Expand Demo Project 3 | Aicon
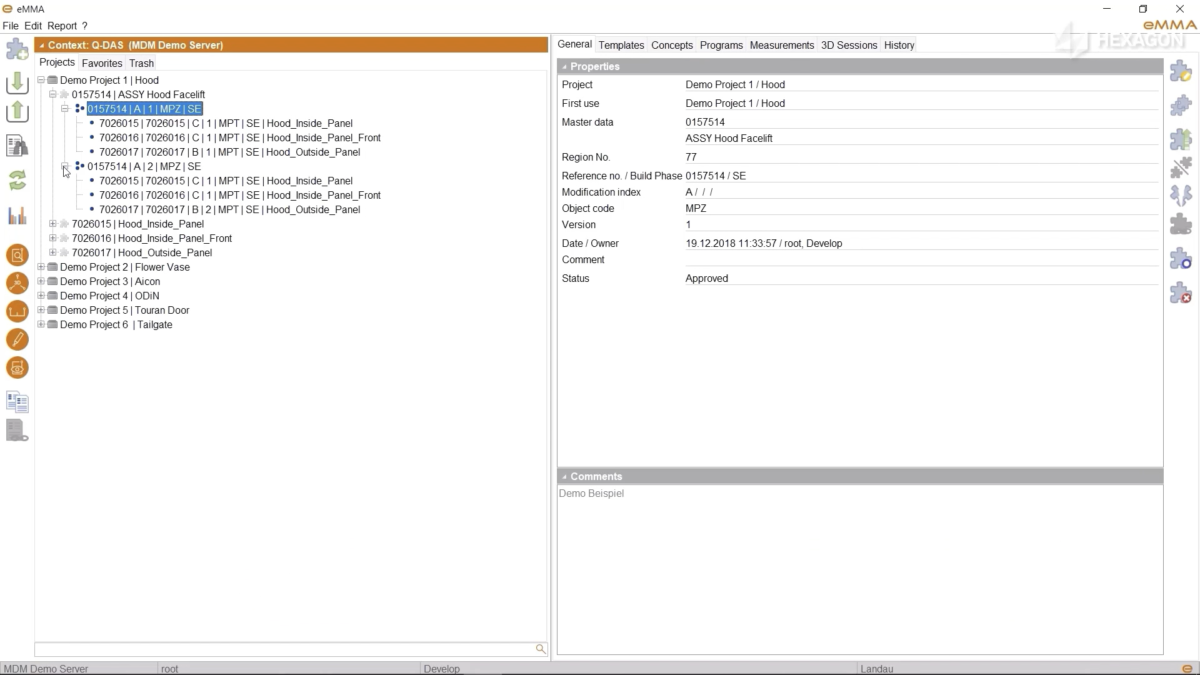The width and height of the screenshot is (1200, 675). (41, 281)
